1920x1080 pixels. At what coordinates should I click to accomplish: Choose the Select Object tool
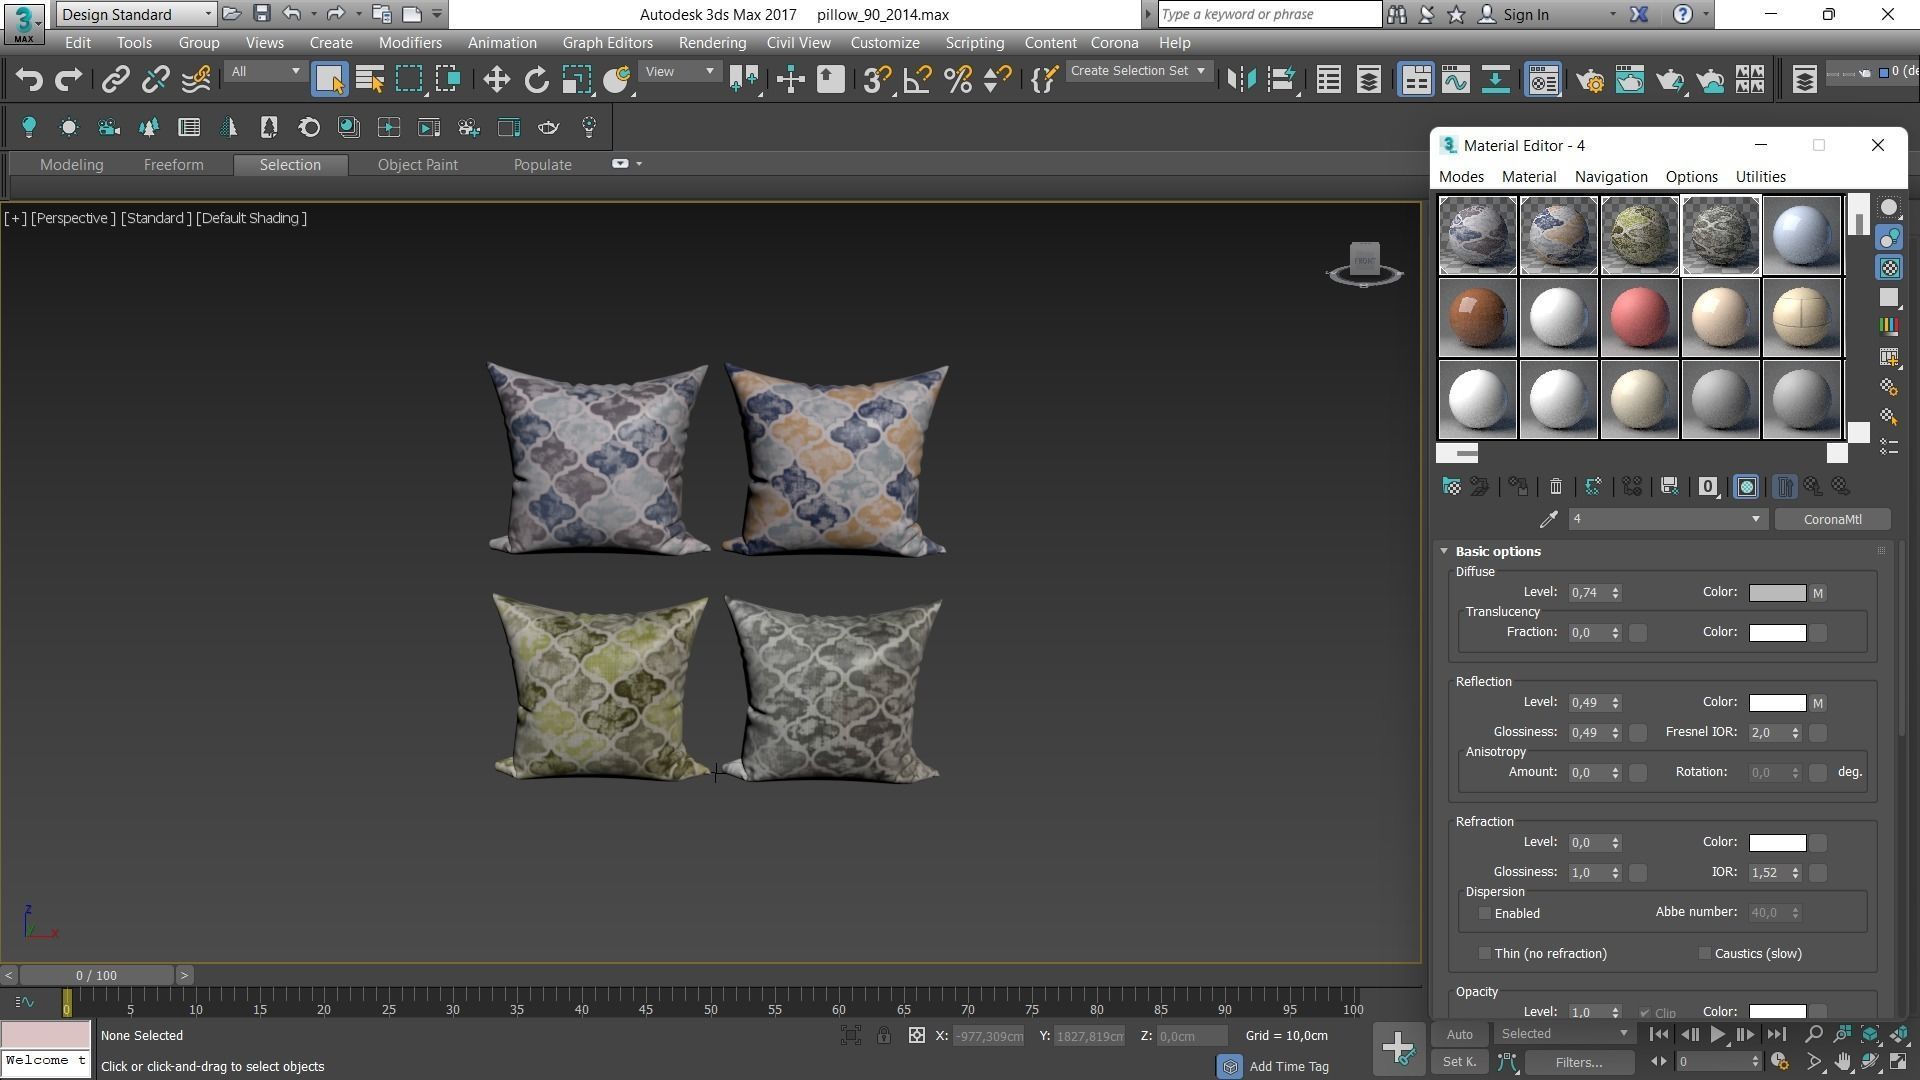pos(329,80)
